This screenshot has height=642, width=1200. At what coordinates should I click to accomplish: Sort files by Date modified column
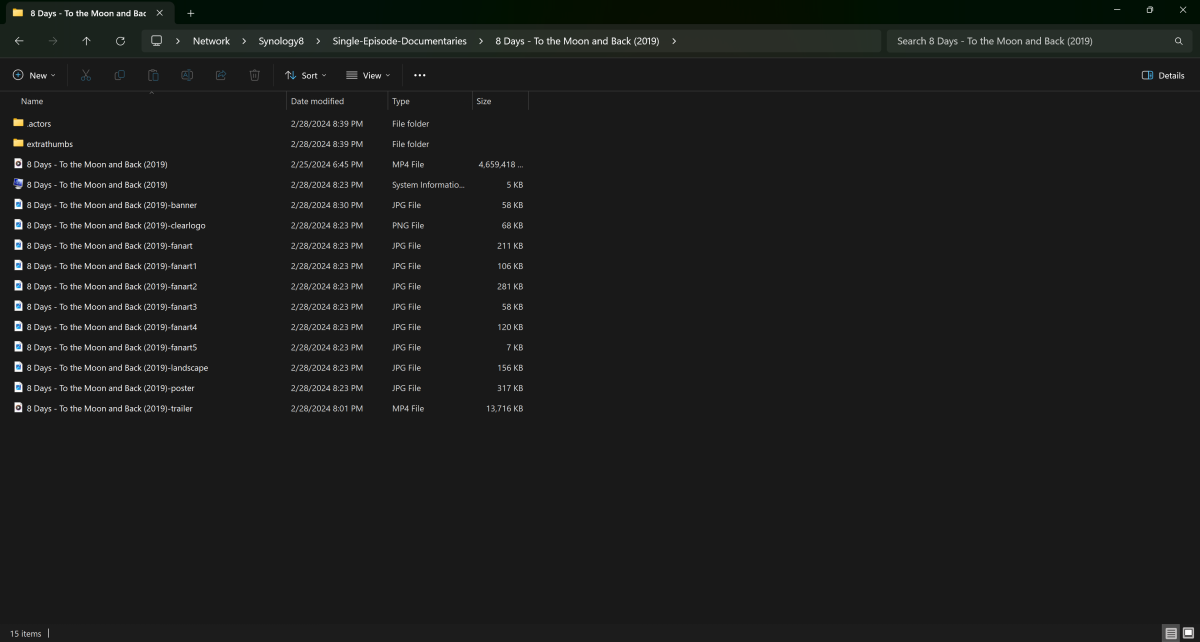(x=317, y=101)
